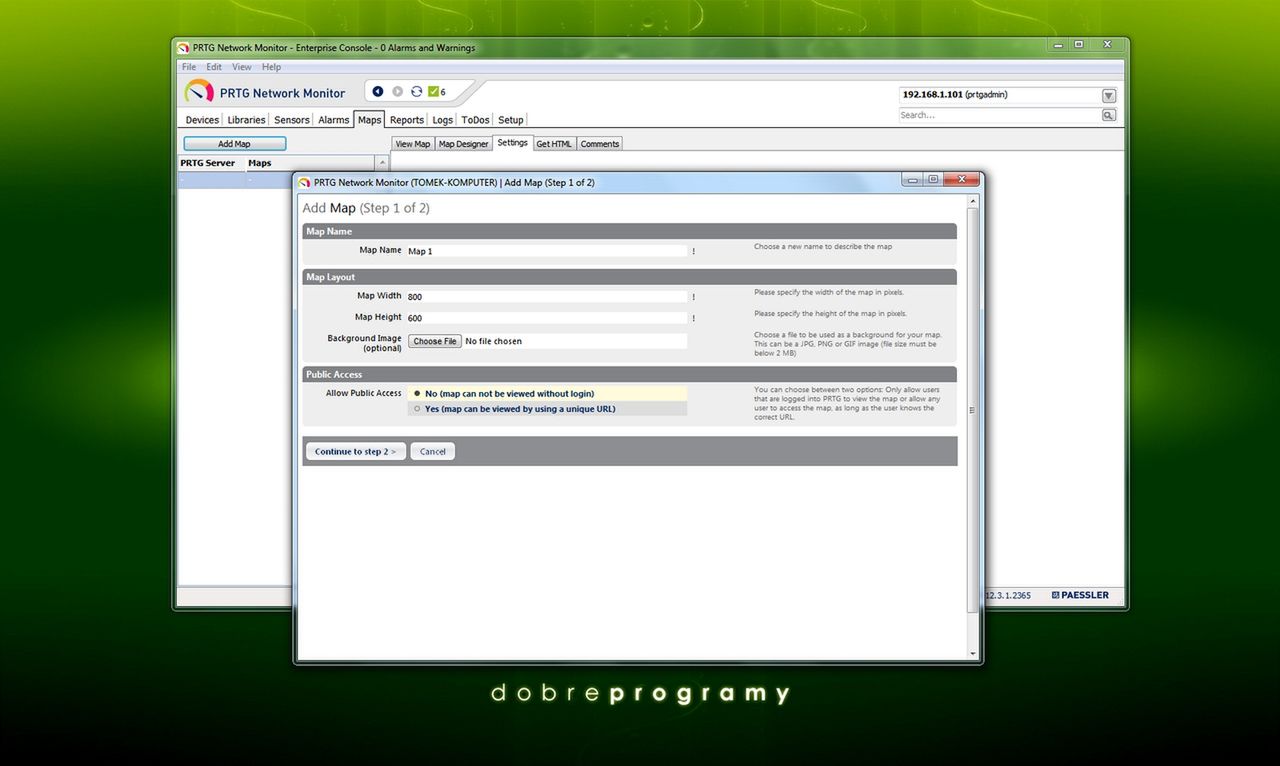The width and height of the screenshot is (1280, 766).
Task: Open the Get HTML sub-tab
Action: [554, 144]
